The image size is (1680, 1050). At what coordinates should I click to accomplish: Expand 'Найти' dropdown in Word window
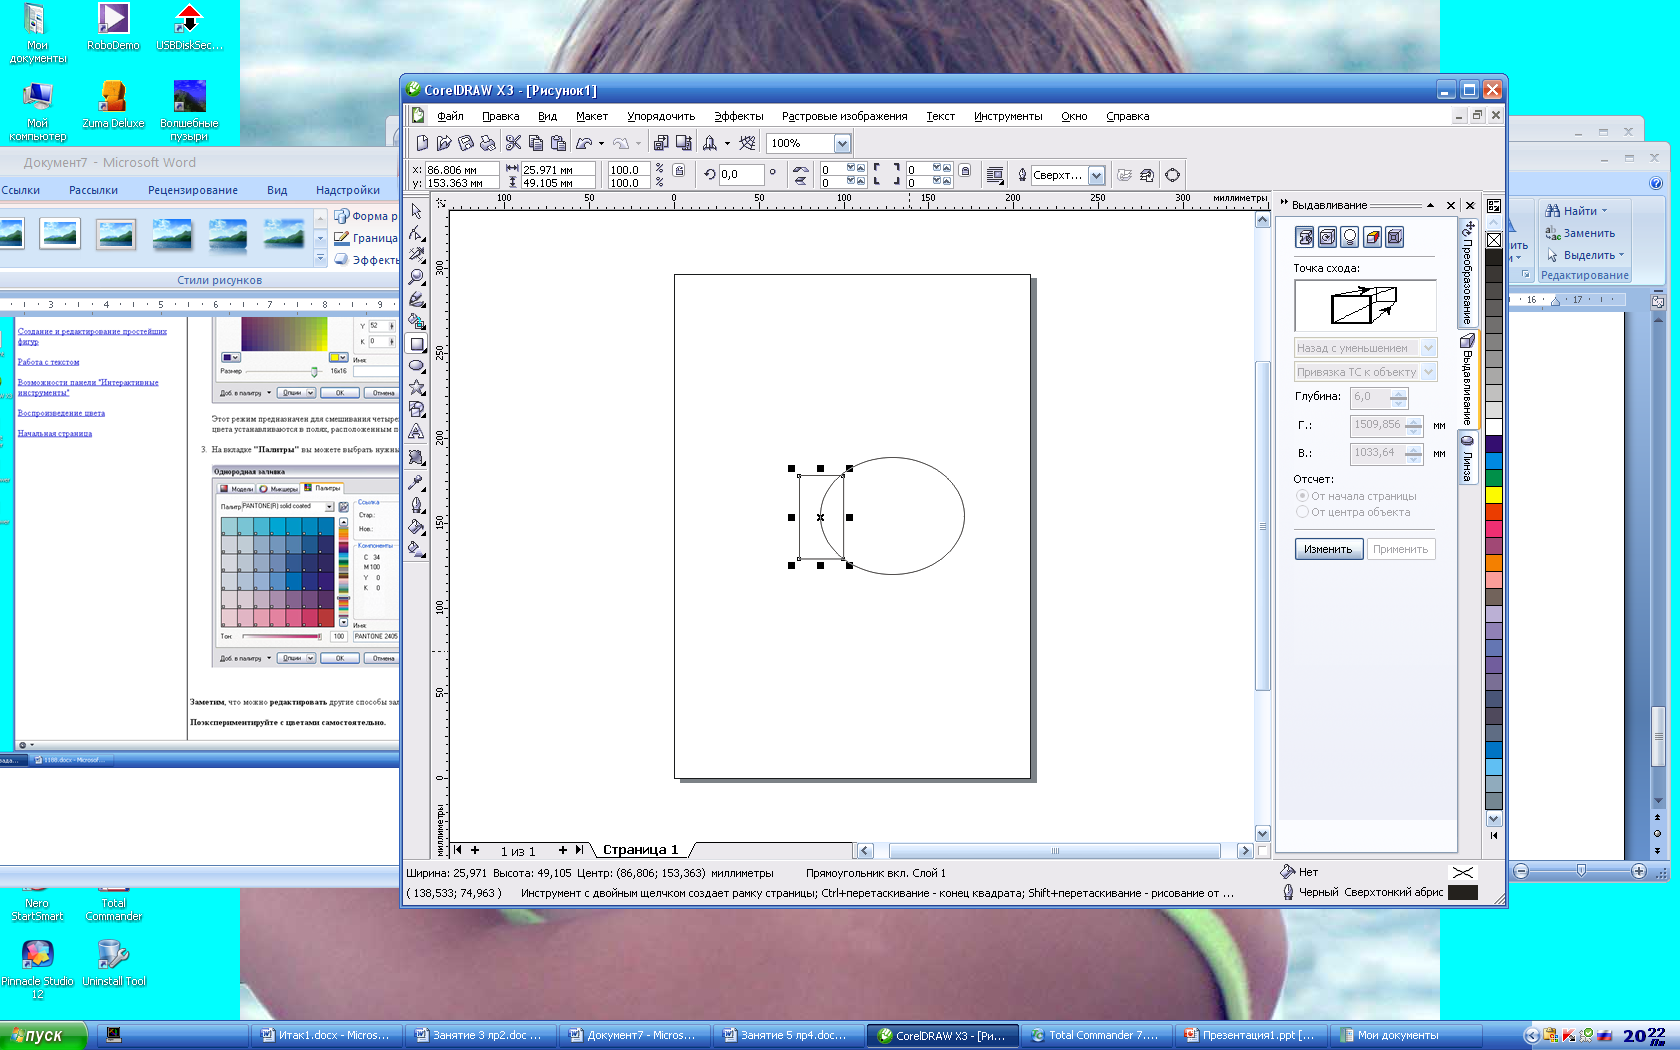[1604, 211]
